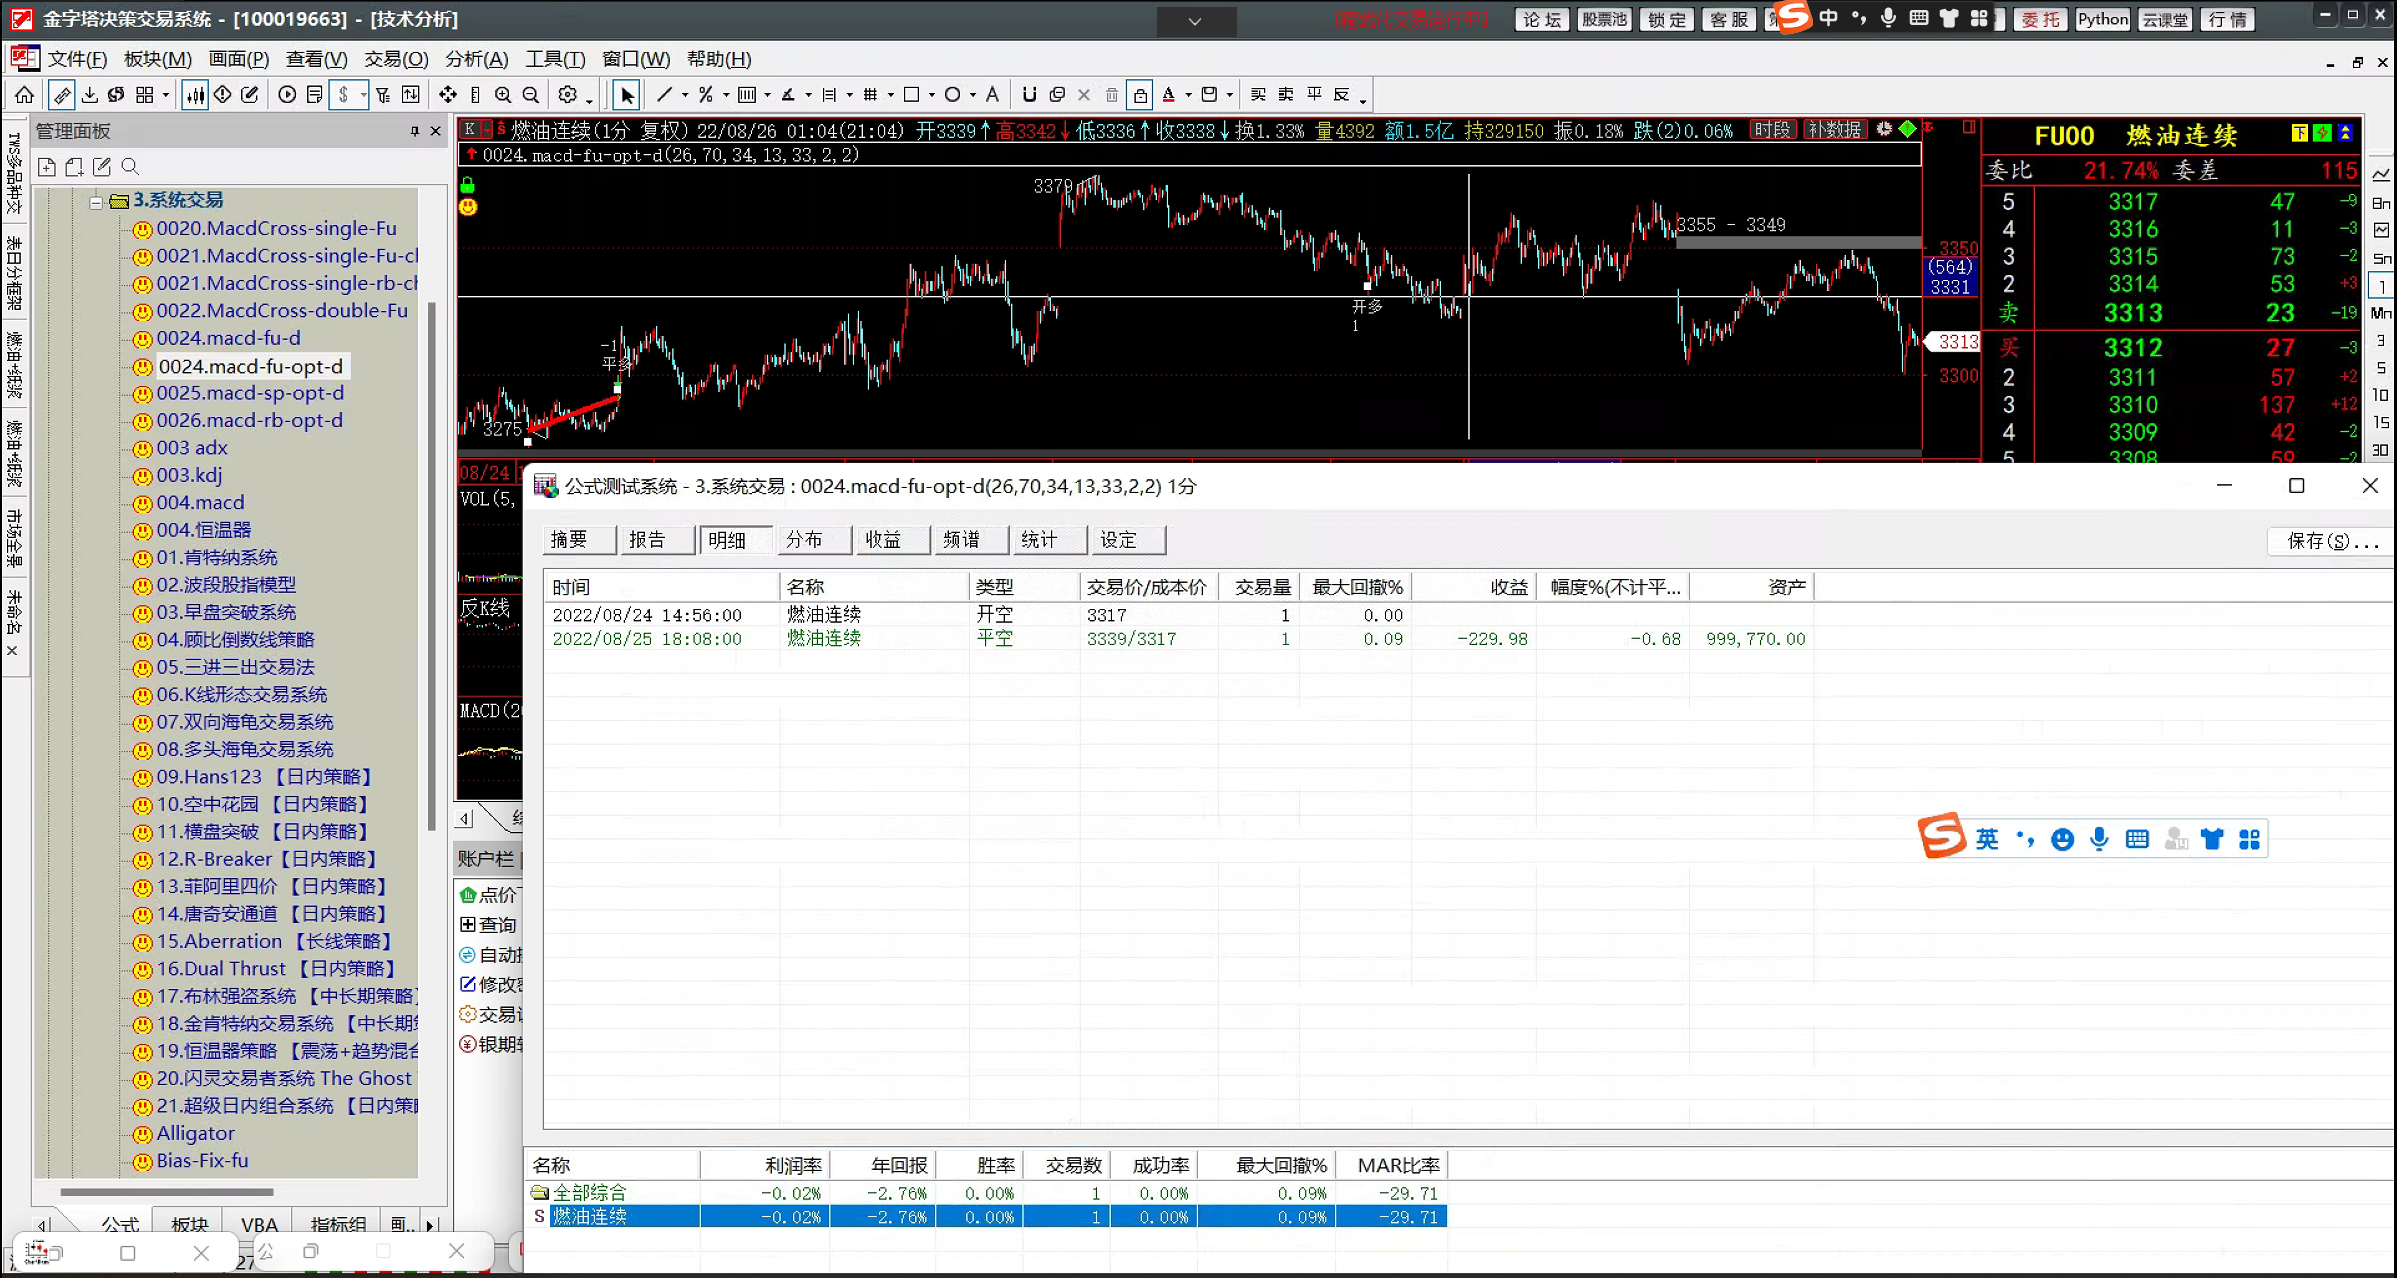Click the 委托 button in title bar
2397x1278 pixels.
(2040, 19)
